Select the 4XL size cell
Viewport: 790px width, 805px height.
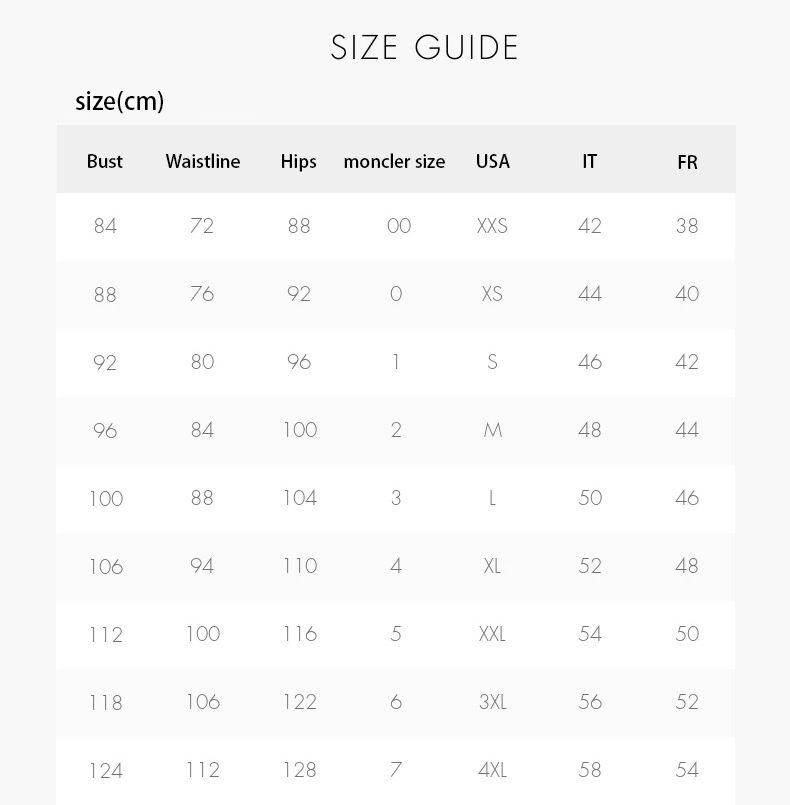pyautogui.click(x=492, y=770)
